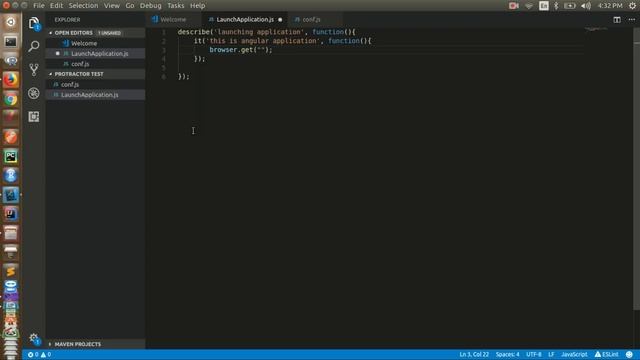
Task: Place cursor inside browser.get quotes
Action: coord(261,50)
